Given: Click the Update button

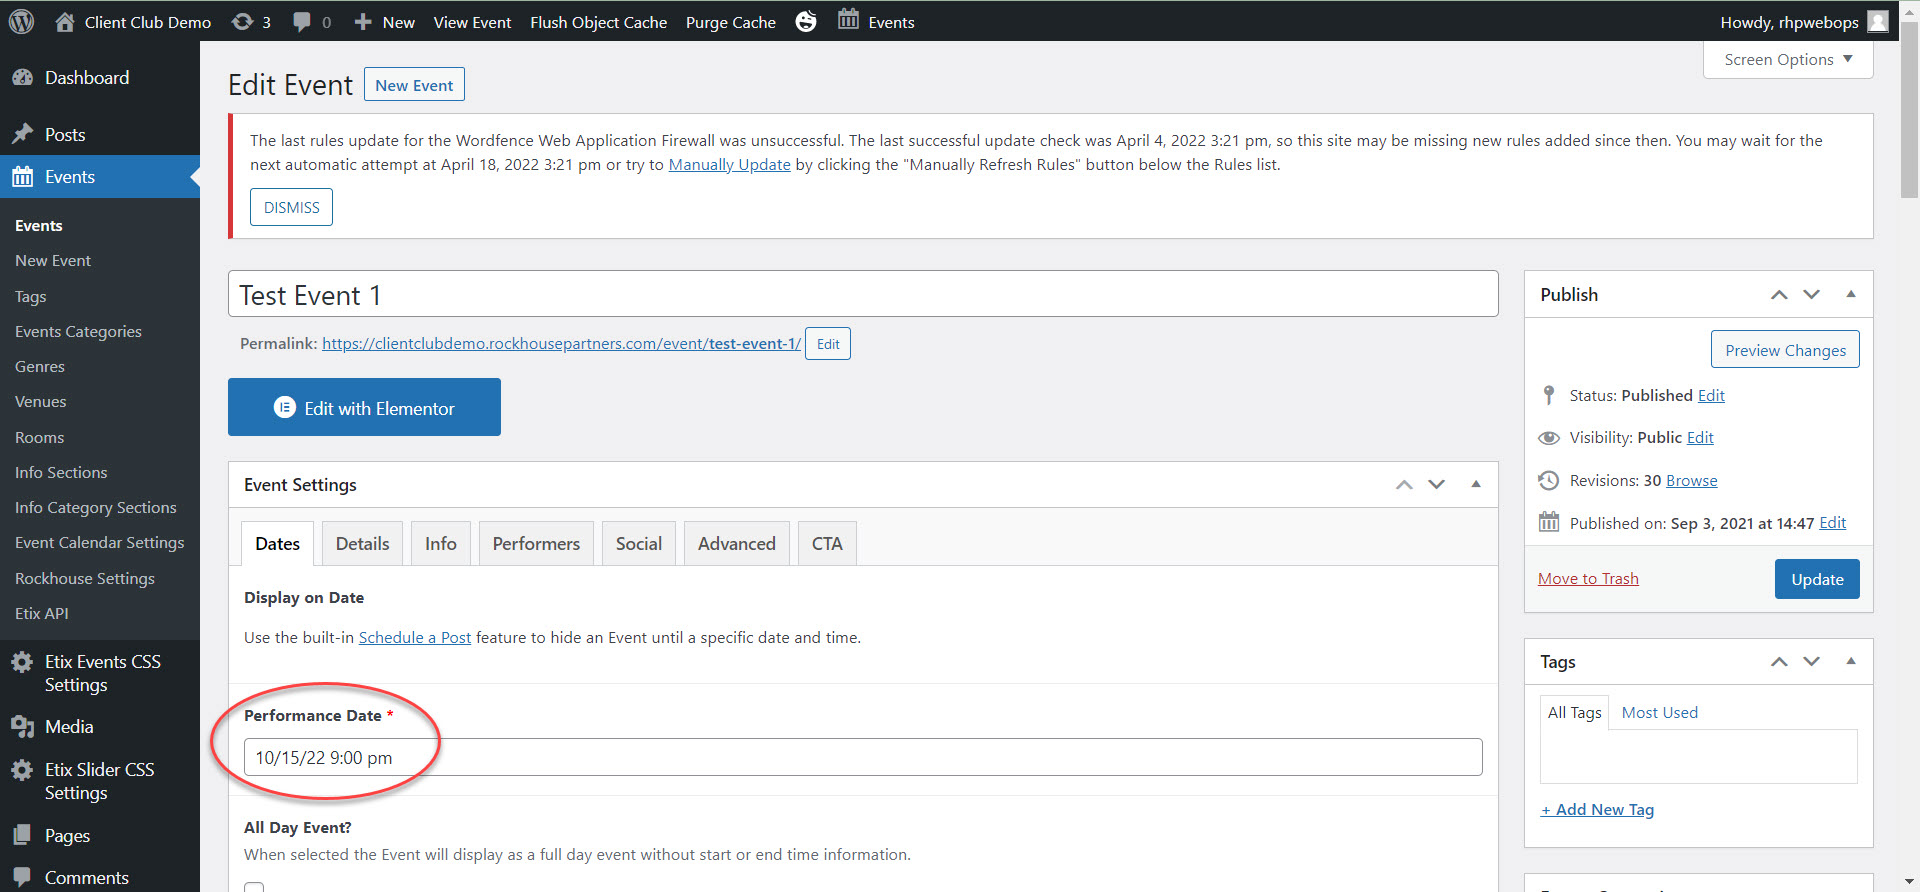Looking at the screenshot, I should point(1816,579).
